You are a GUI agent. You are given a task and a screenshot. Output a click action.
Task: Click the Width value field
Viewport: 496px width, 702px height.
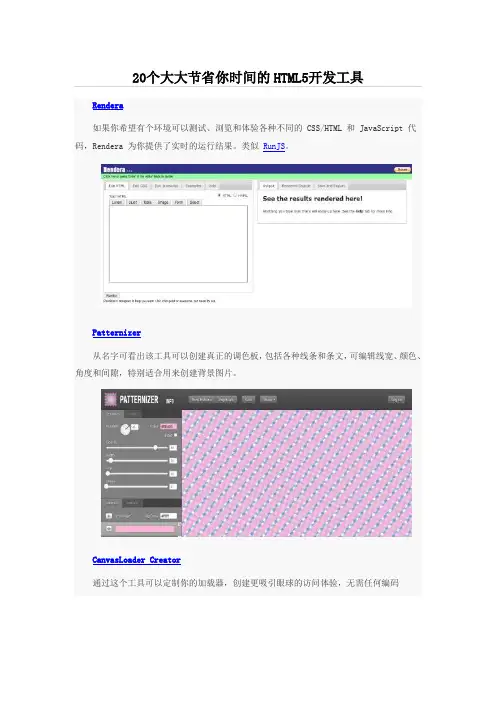[173, 461]
